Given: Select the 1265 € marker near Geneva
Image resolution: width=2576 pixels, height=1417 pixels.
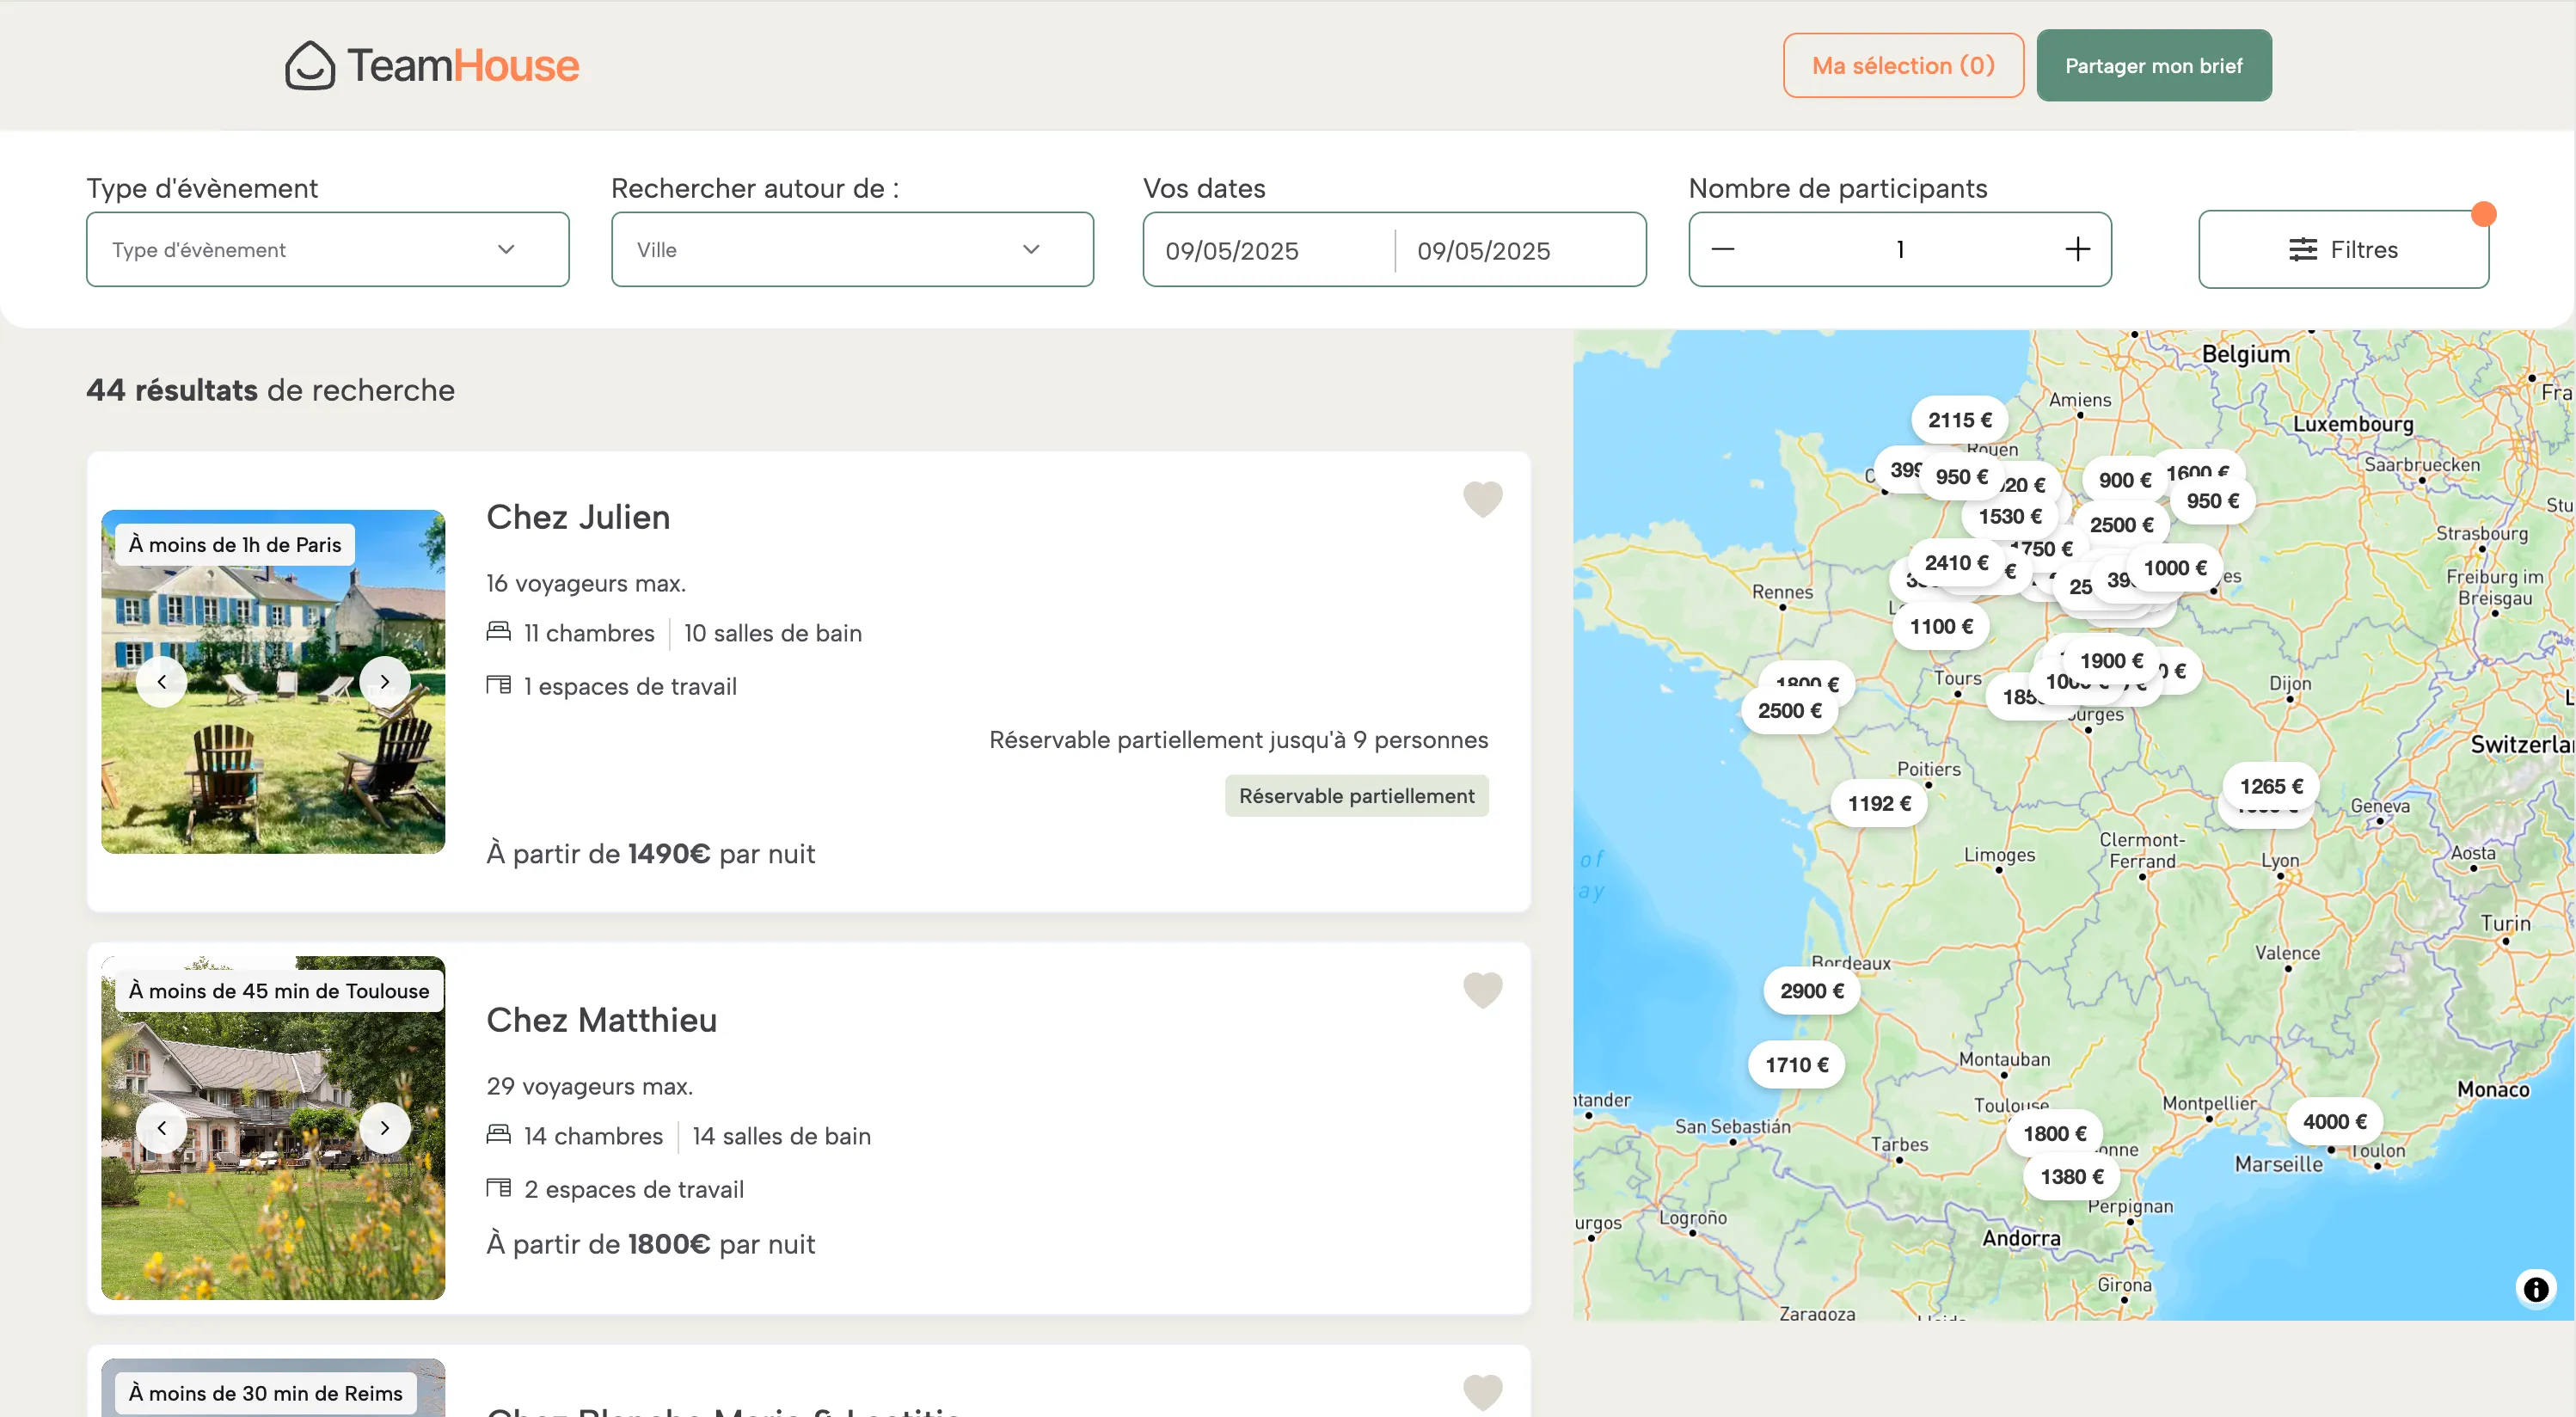Looking at the screenshot, I should (2271, 787).
